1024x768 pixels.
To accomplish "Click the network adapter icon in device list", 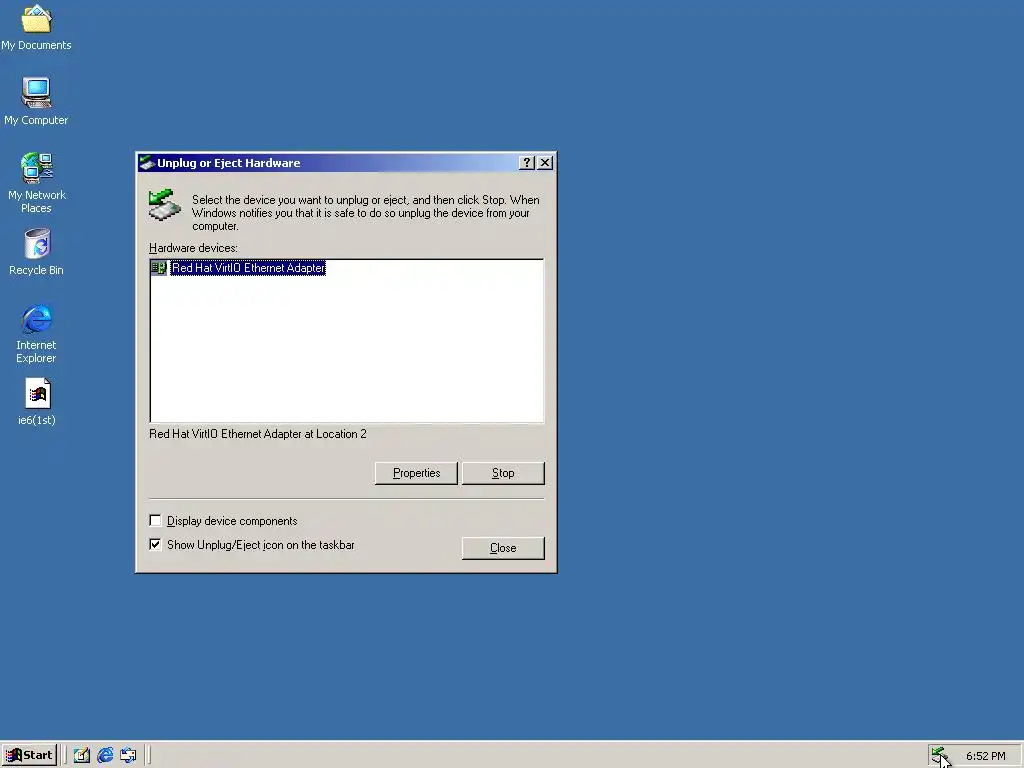I will click(x=158, y=268).
